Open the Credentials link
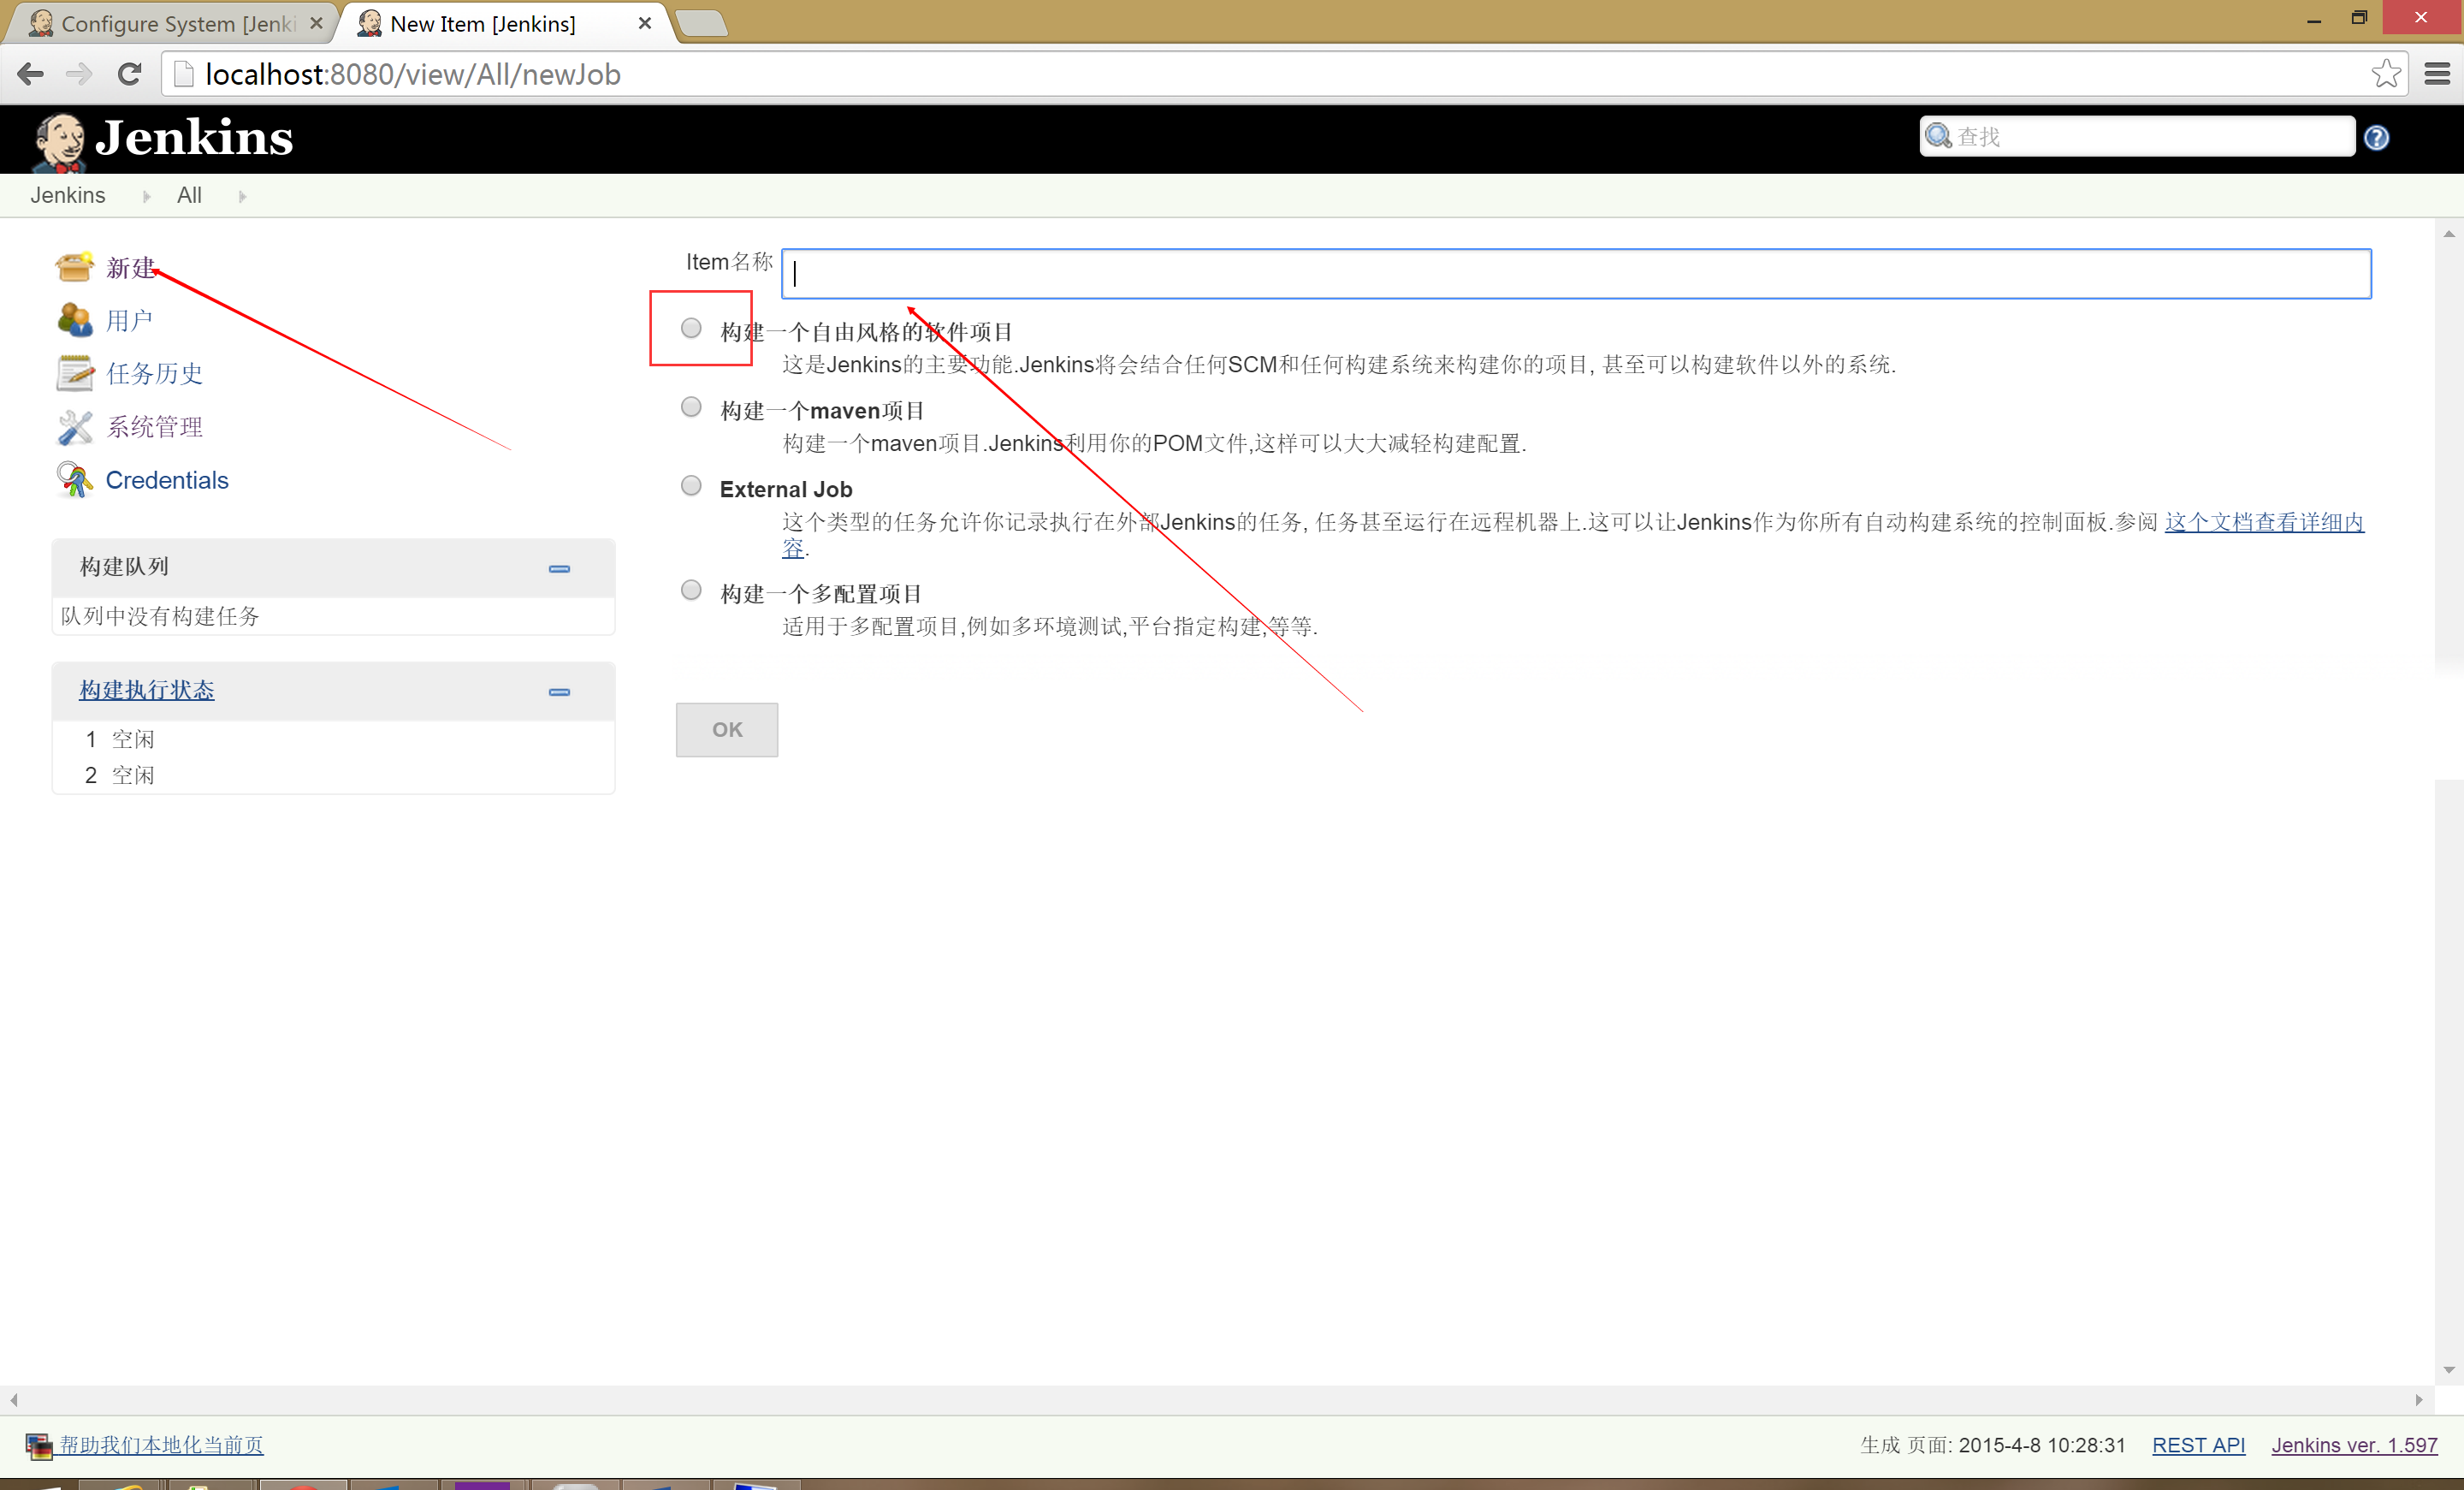 pos(167,480)
